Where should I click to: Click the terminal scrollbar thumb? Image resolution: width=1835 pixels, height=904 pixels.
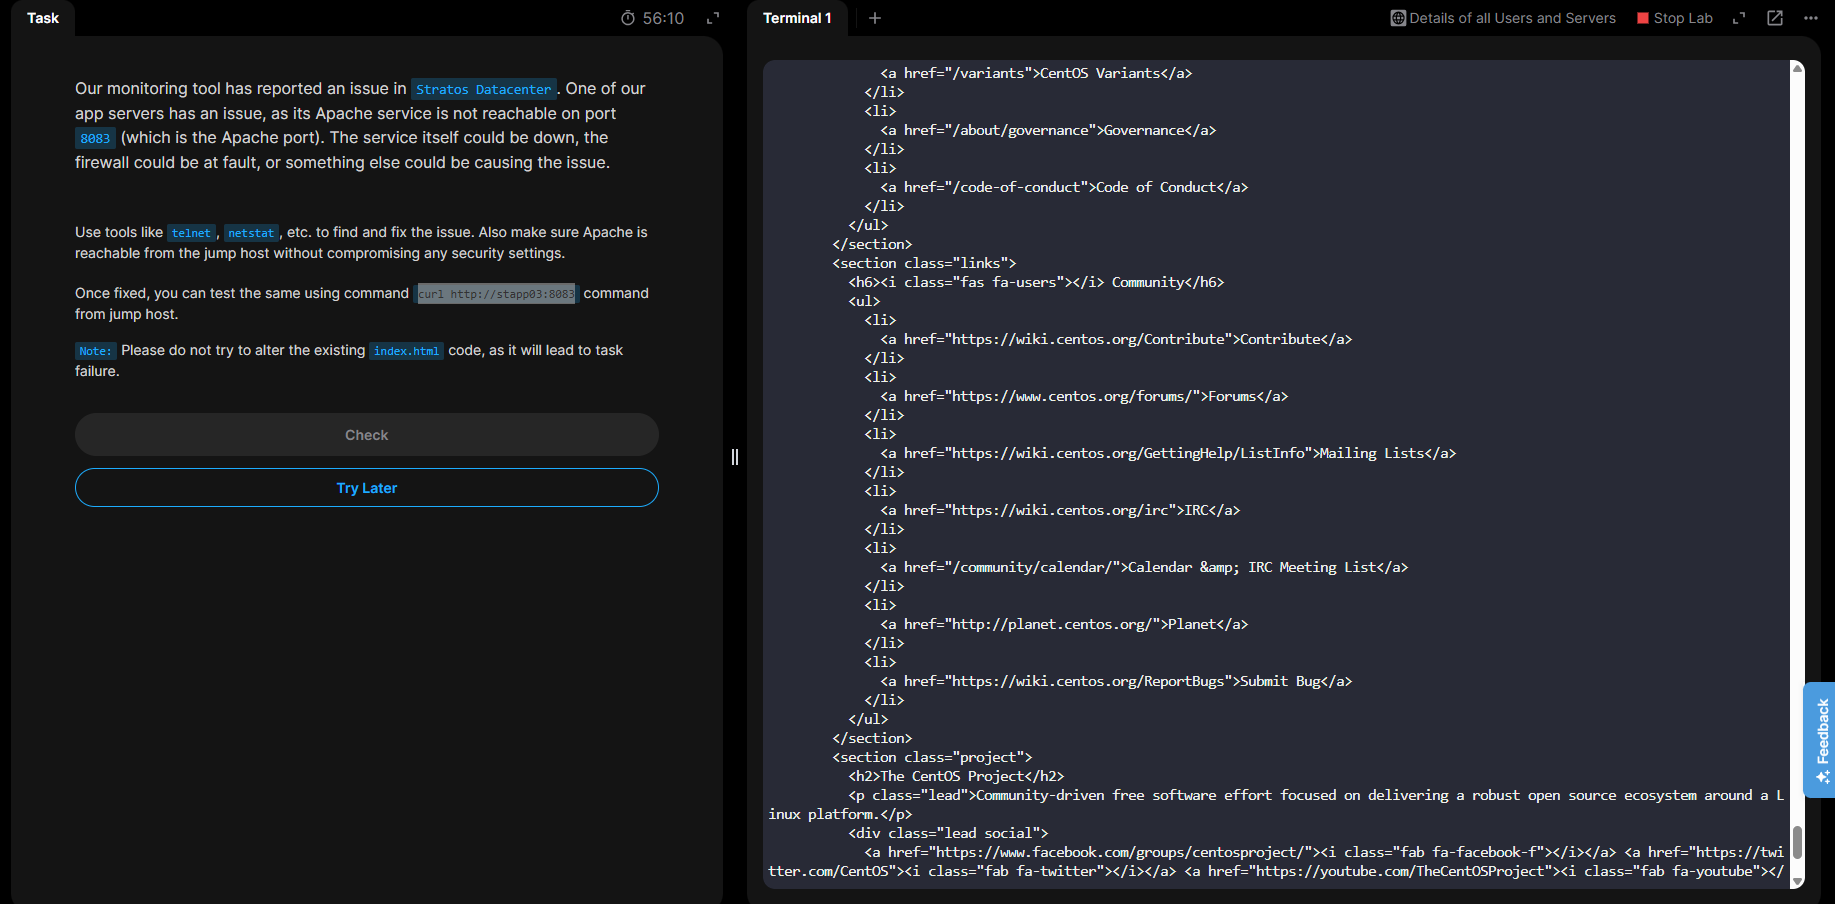coord(1797,842)
